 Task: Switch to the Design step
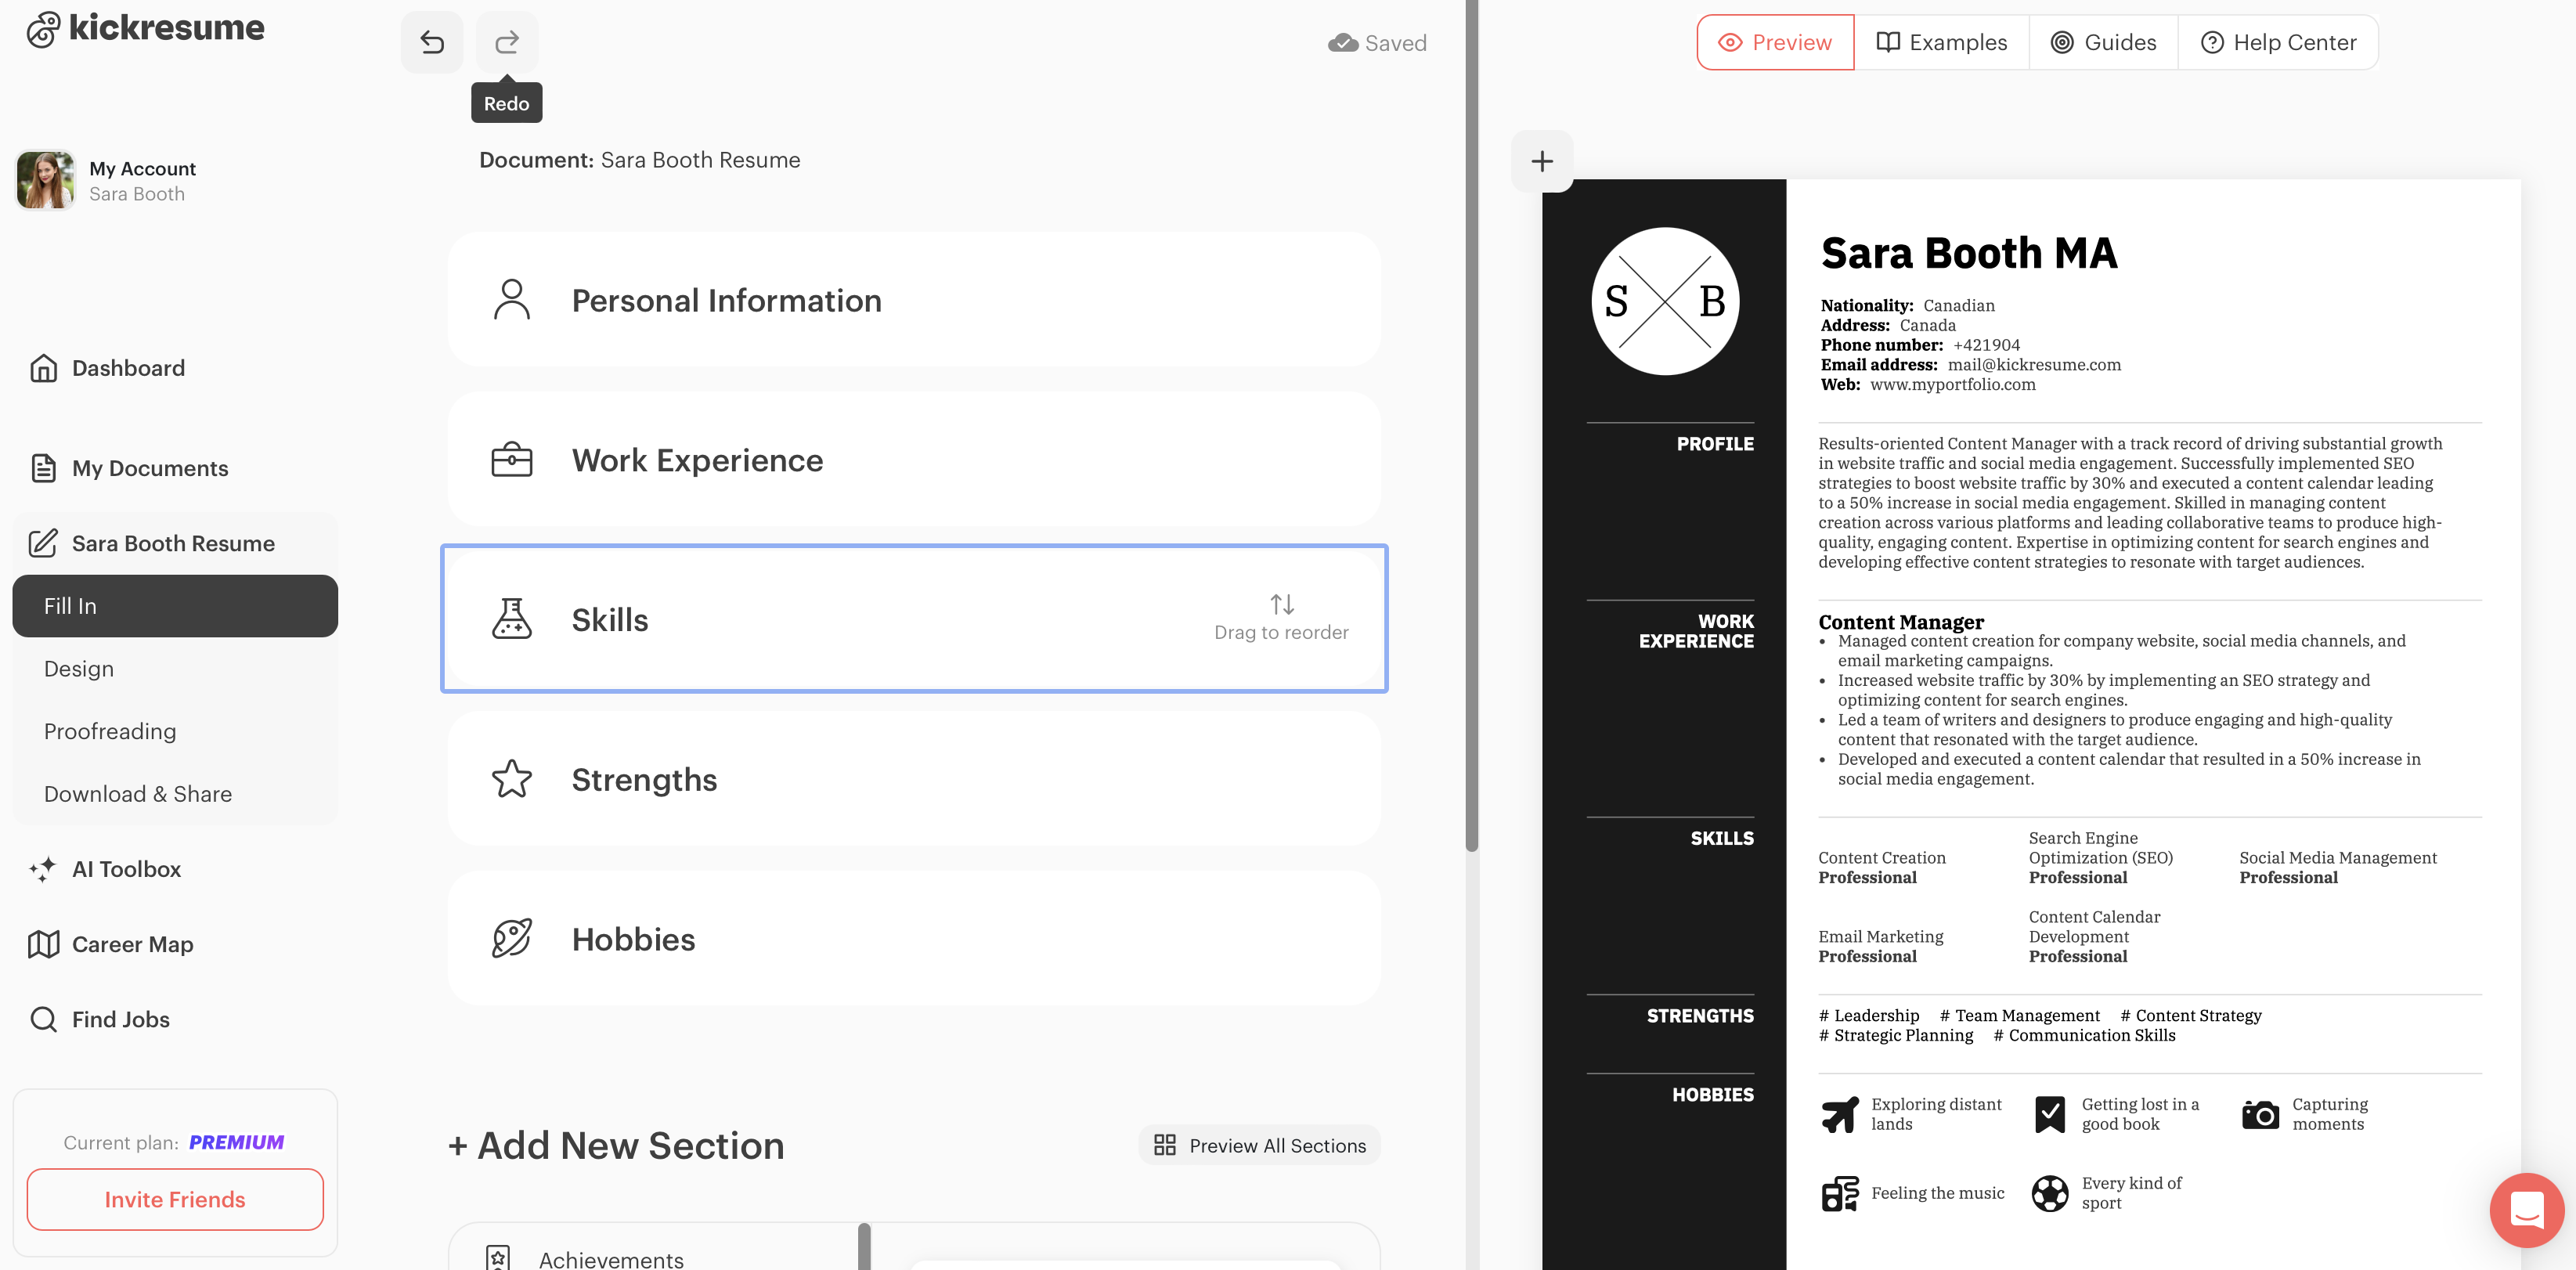tap(79, 669)
